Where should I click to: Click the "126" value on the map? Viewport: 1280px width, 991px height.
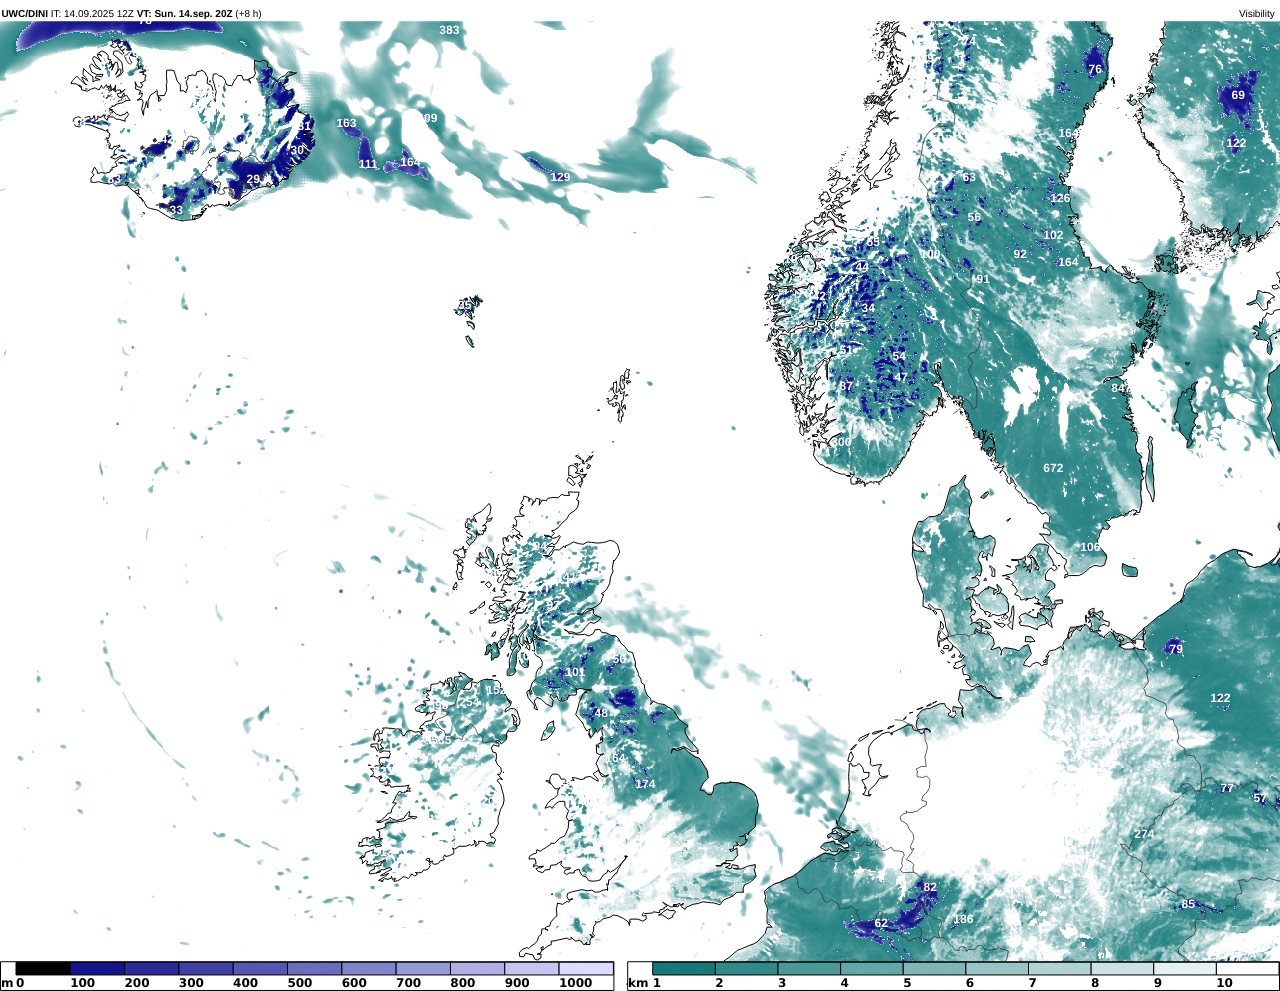(x=1060, y=198)
